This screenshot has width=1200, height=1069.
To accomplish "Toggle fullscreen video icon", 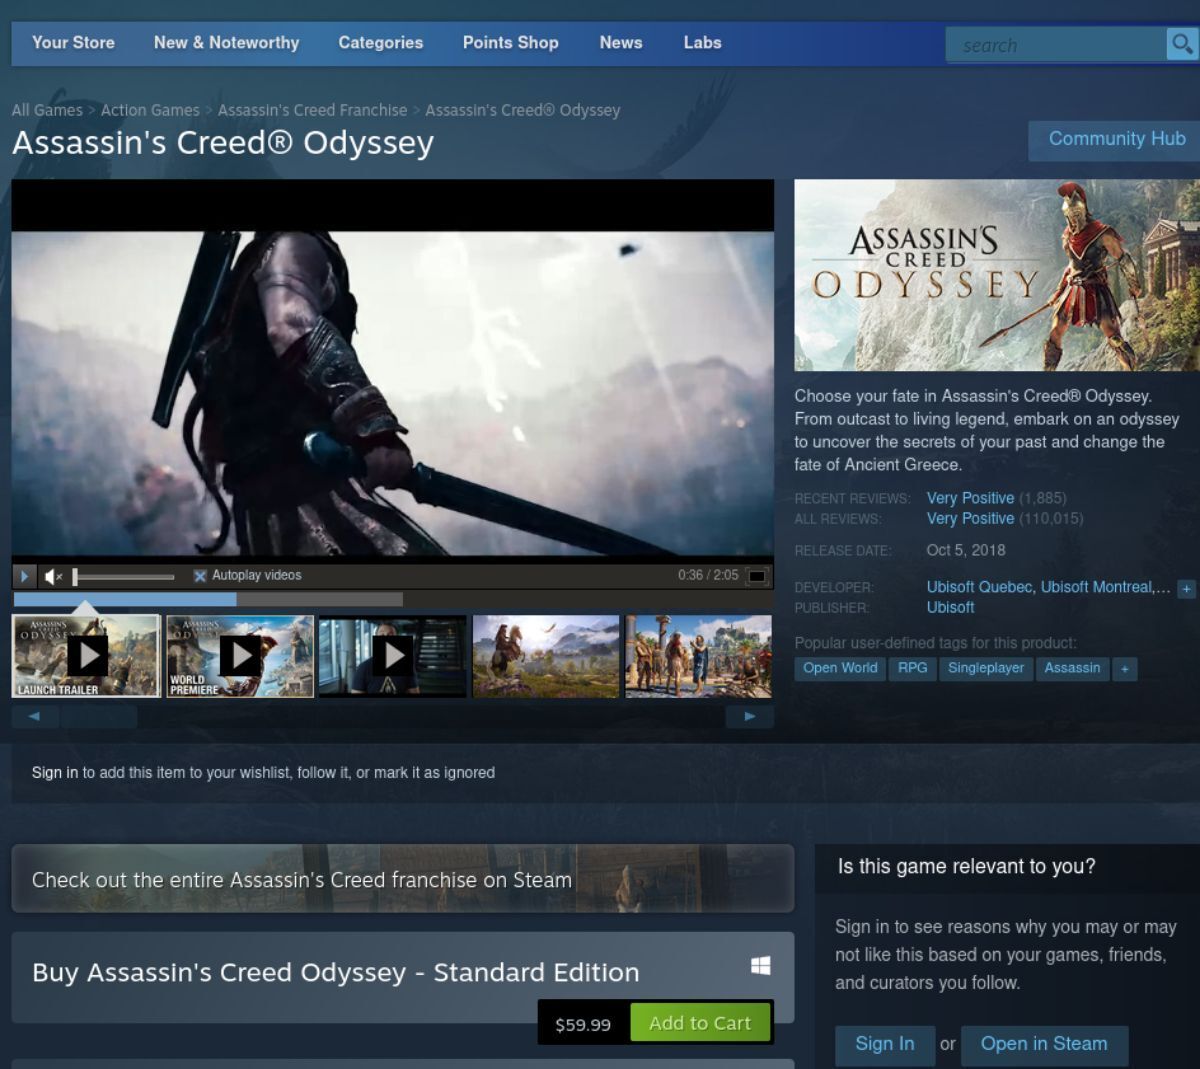I will click(x=758, y=576).
